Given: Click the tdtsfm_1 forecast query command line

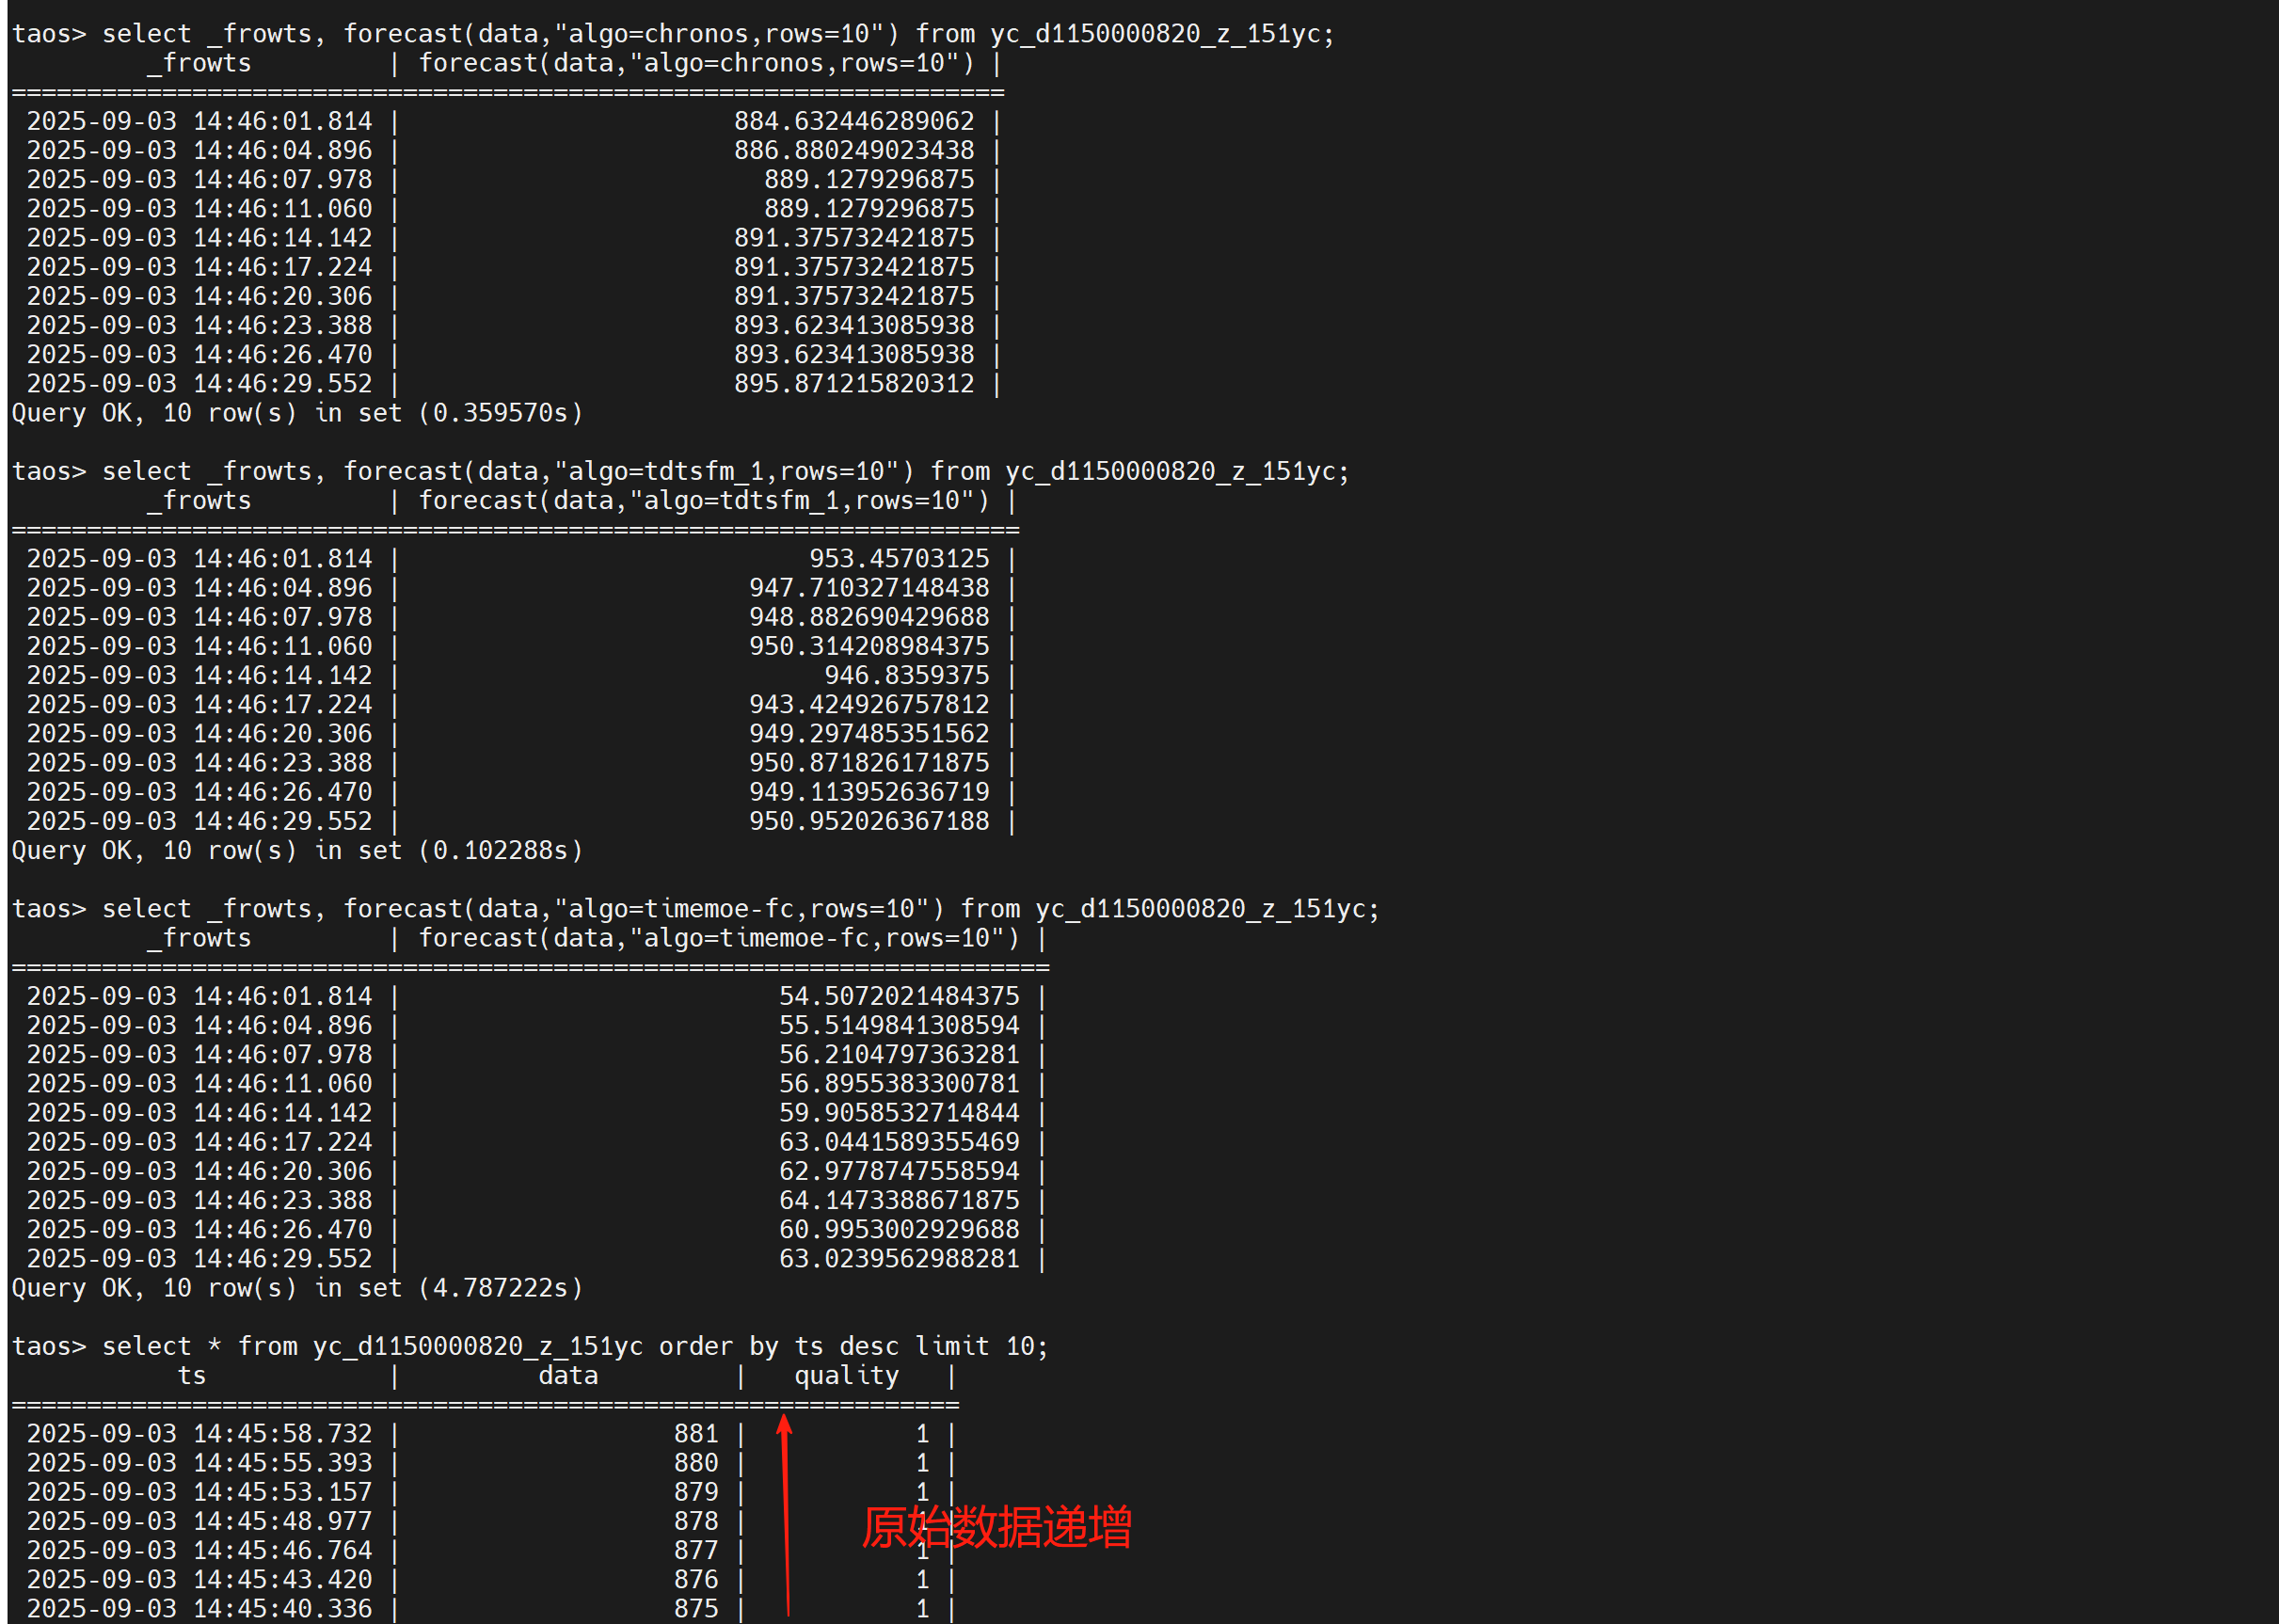Looking at the screenshot, I should (680, 471).
